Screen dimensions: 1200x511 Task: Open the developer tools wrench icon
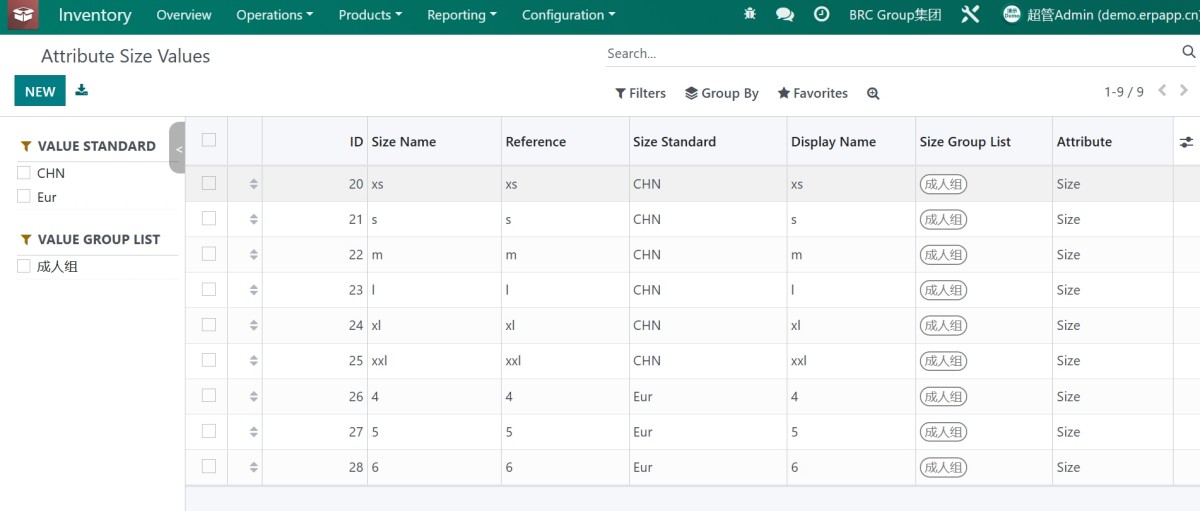970,15
